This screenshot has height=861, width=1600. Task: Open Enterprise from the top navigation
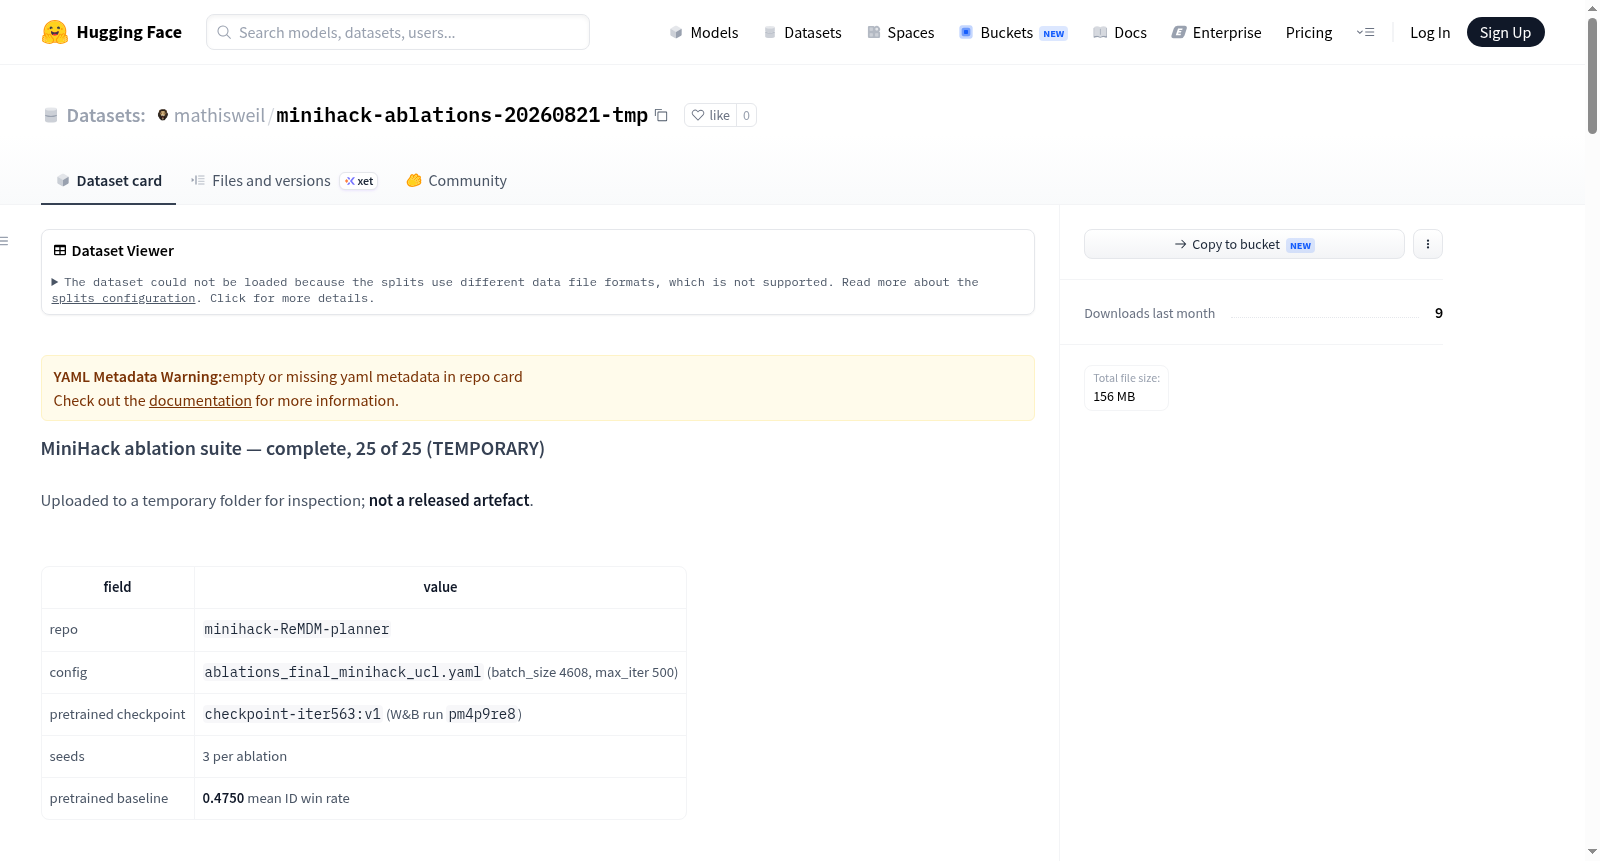(1216, 32)
